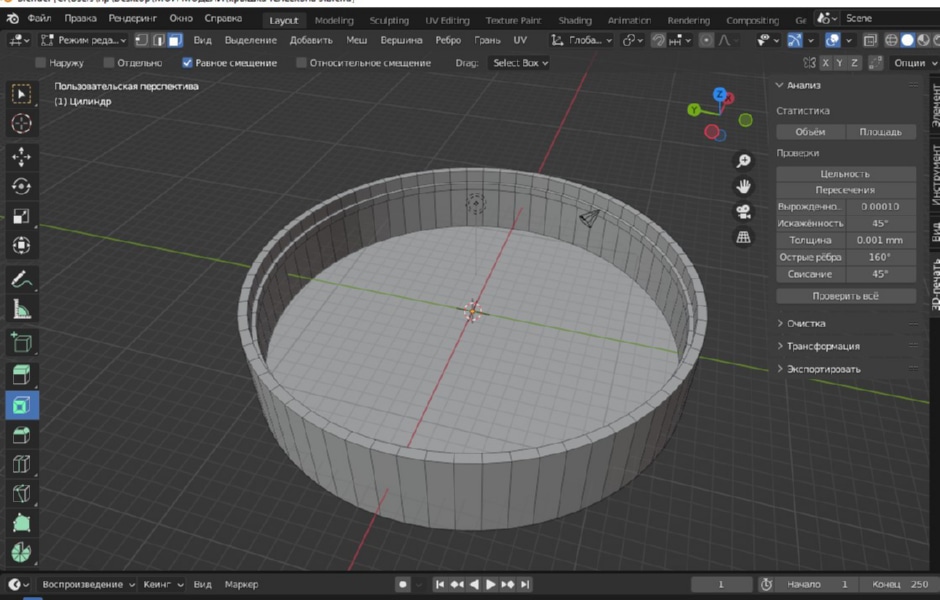This screenshot has height=600, width=940.
Task: Click the Объём statistics button
Action: pyautogui.click(x=810, y=131)
